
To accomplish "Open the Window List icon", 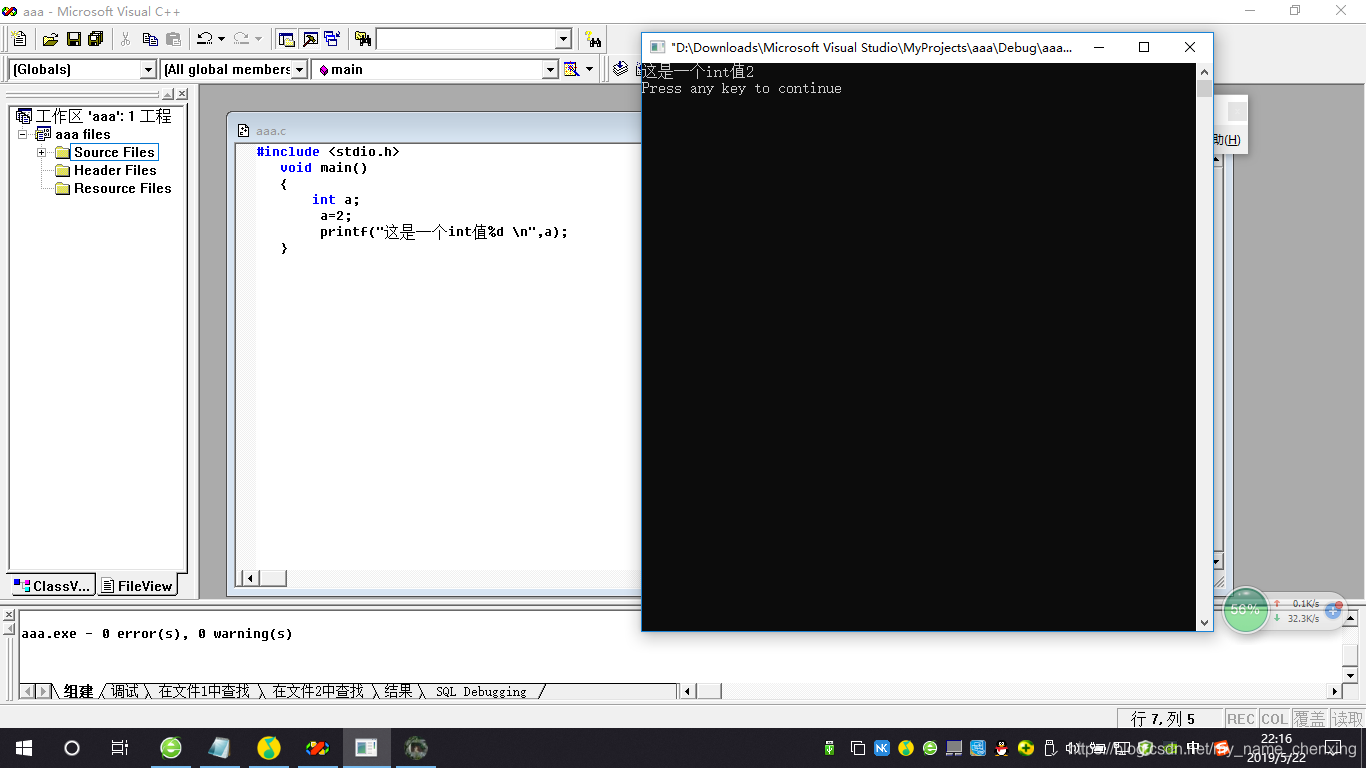I will pos(332,39).
